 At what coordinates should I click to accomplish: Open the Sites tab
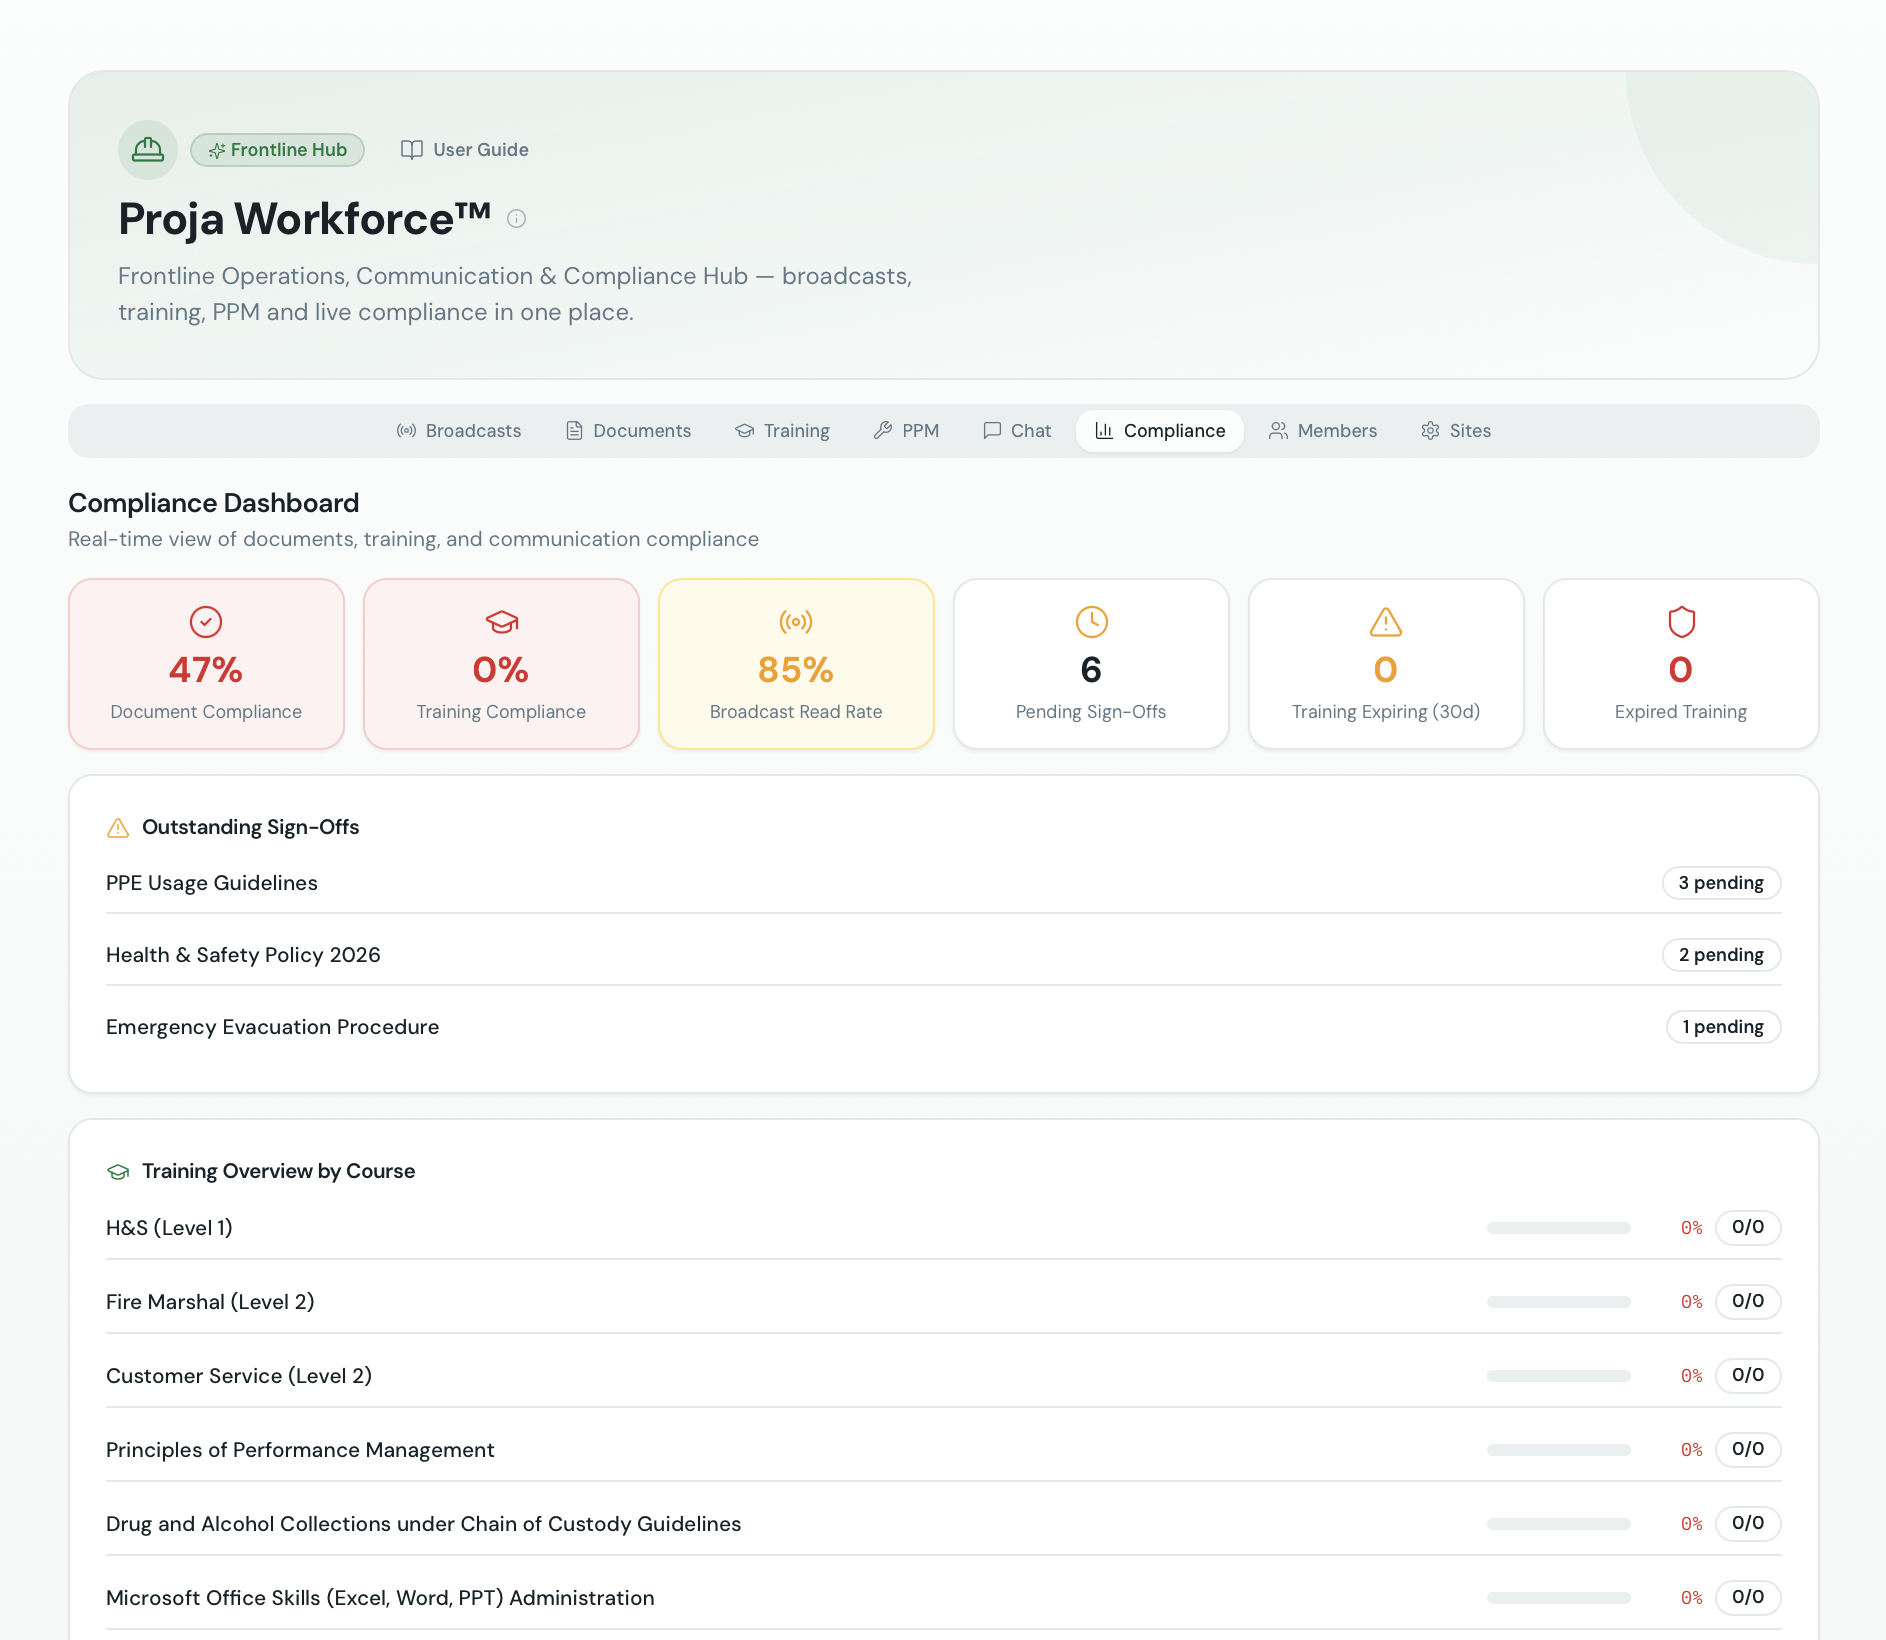pos(1456,431)
